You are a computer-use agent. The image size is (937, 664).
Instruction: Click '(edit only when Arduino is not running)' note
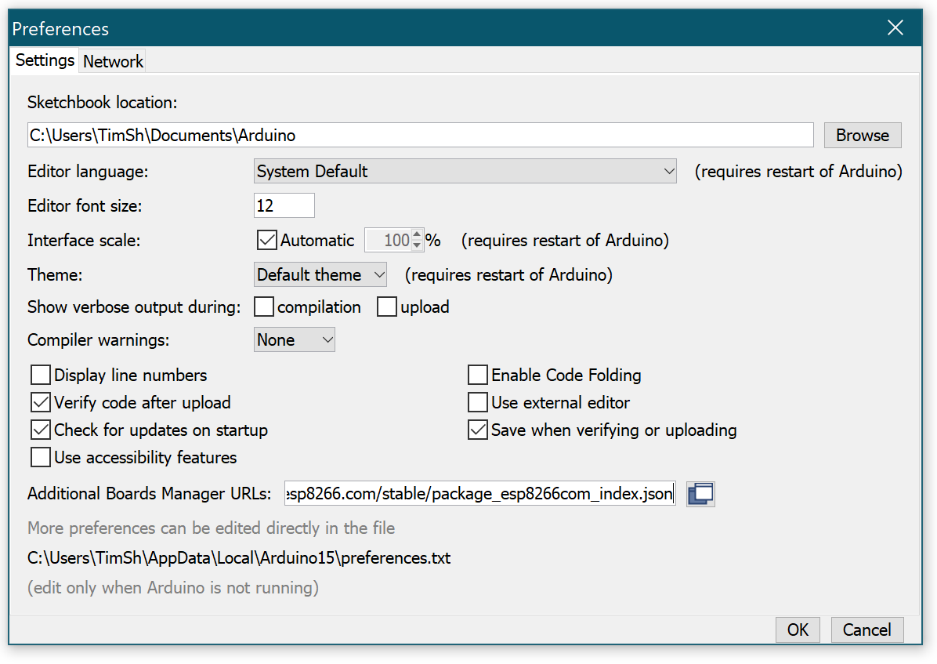pyautogui.click(x=173, y=588)
